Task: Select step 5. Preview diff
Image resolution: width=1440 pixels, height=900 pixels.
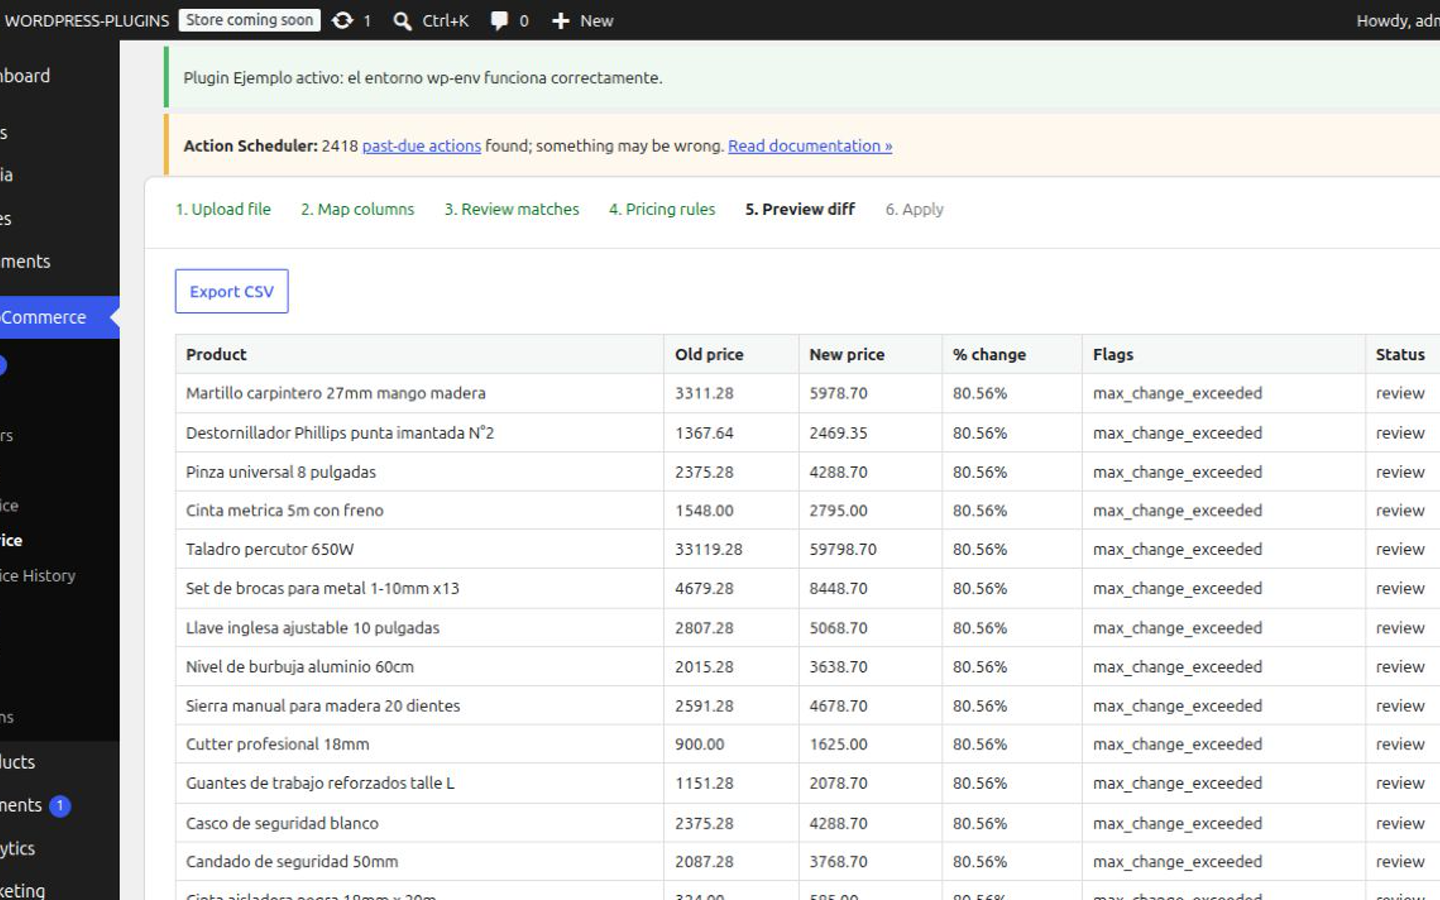Action: (800, 209)
